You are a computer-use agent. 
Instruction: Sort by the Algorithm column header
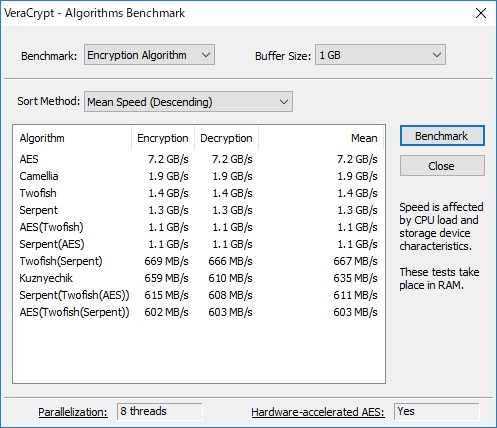click(x=72, y=138)
